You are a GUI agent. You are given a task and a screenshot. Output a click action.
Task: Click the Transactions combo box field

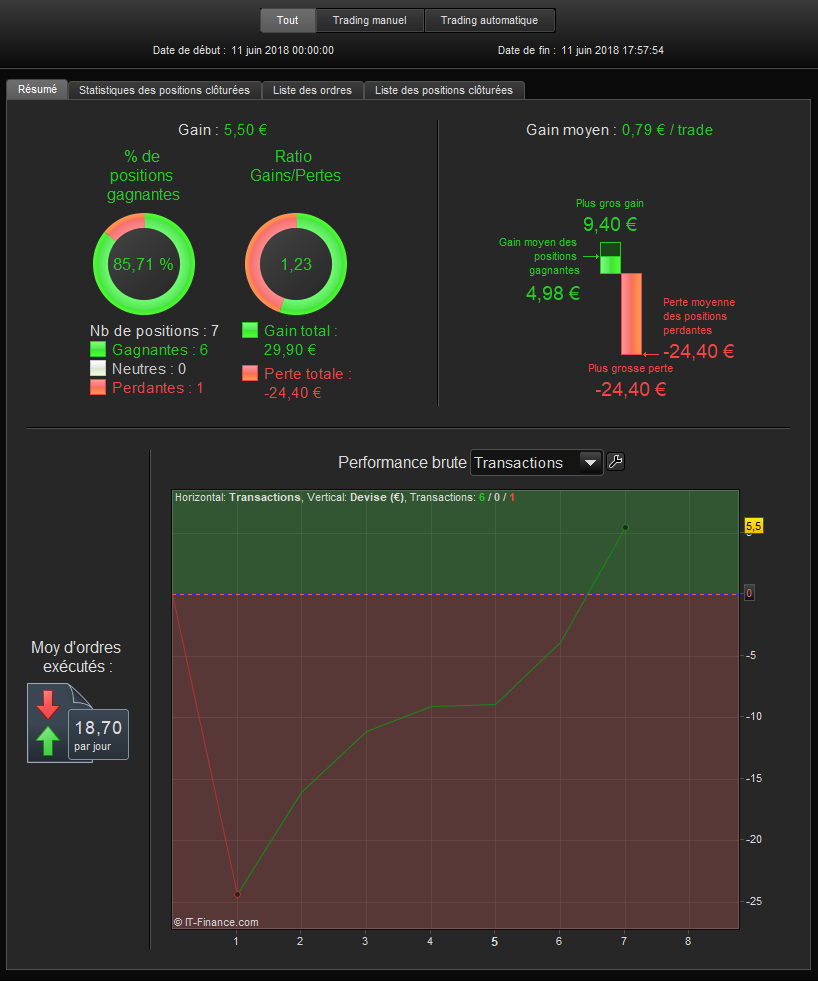click(x=536, y=462)
